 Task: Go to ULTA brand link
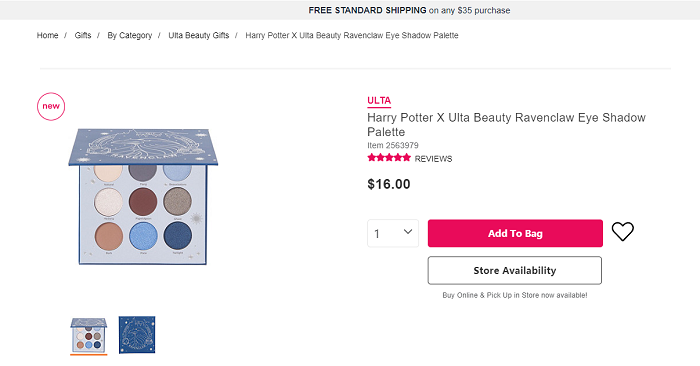click(379, 101)
